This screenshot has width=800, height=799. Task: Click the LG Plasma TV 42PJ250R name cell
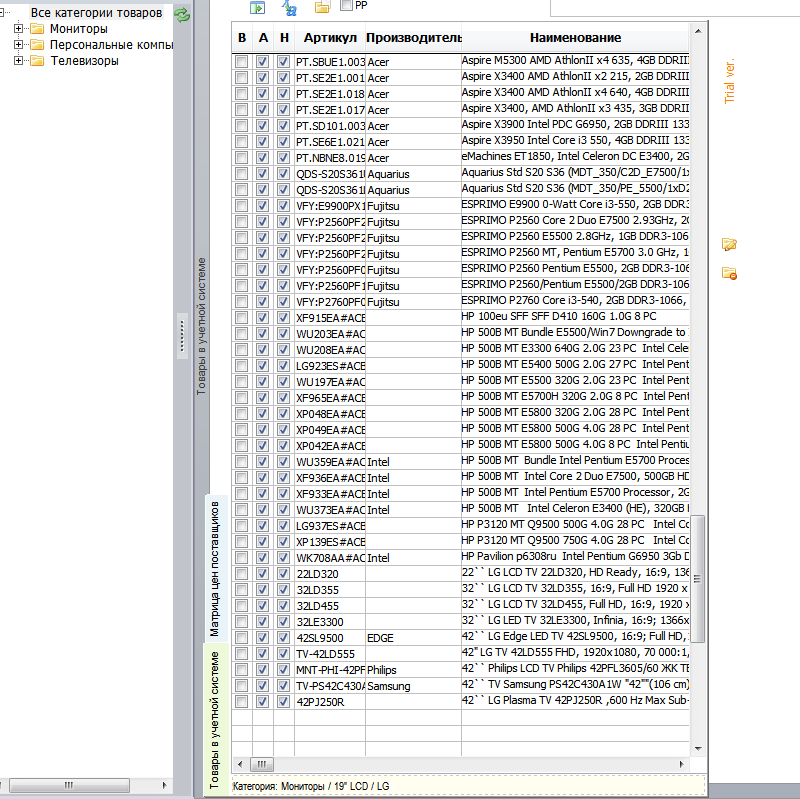575,700
